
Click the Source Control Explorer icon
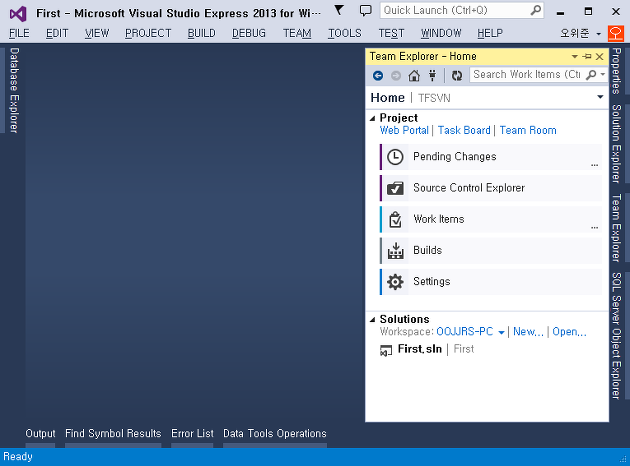(x=395, y=188)
